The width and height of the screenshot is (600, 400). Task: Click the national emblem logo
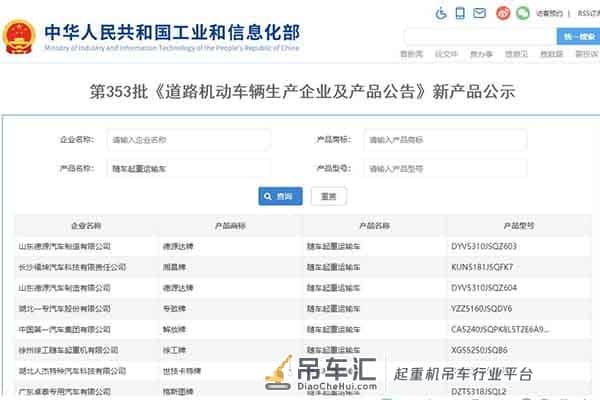pyautogui.click(x=18, y=37)
